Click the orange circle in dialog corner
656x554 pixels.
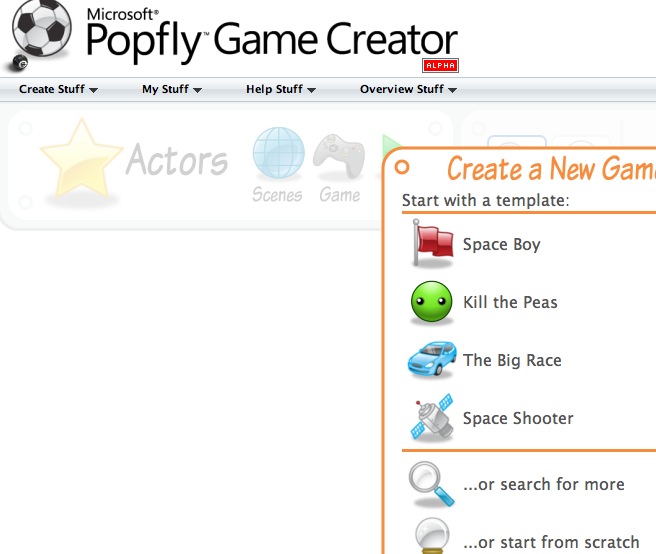click(402, 167)
